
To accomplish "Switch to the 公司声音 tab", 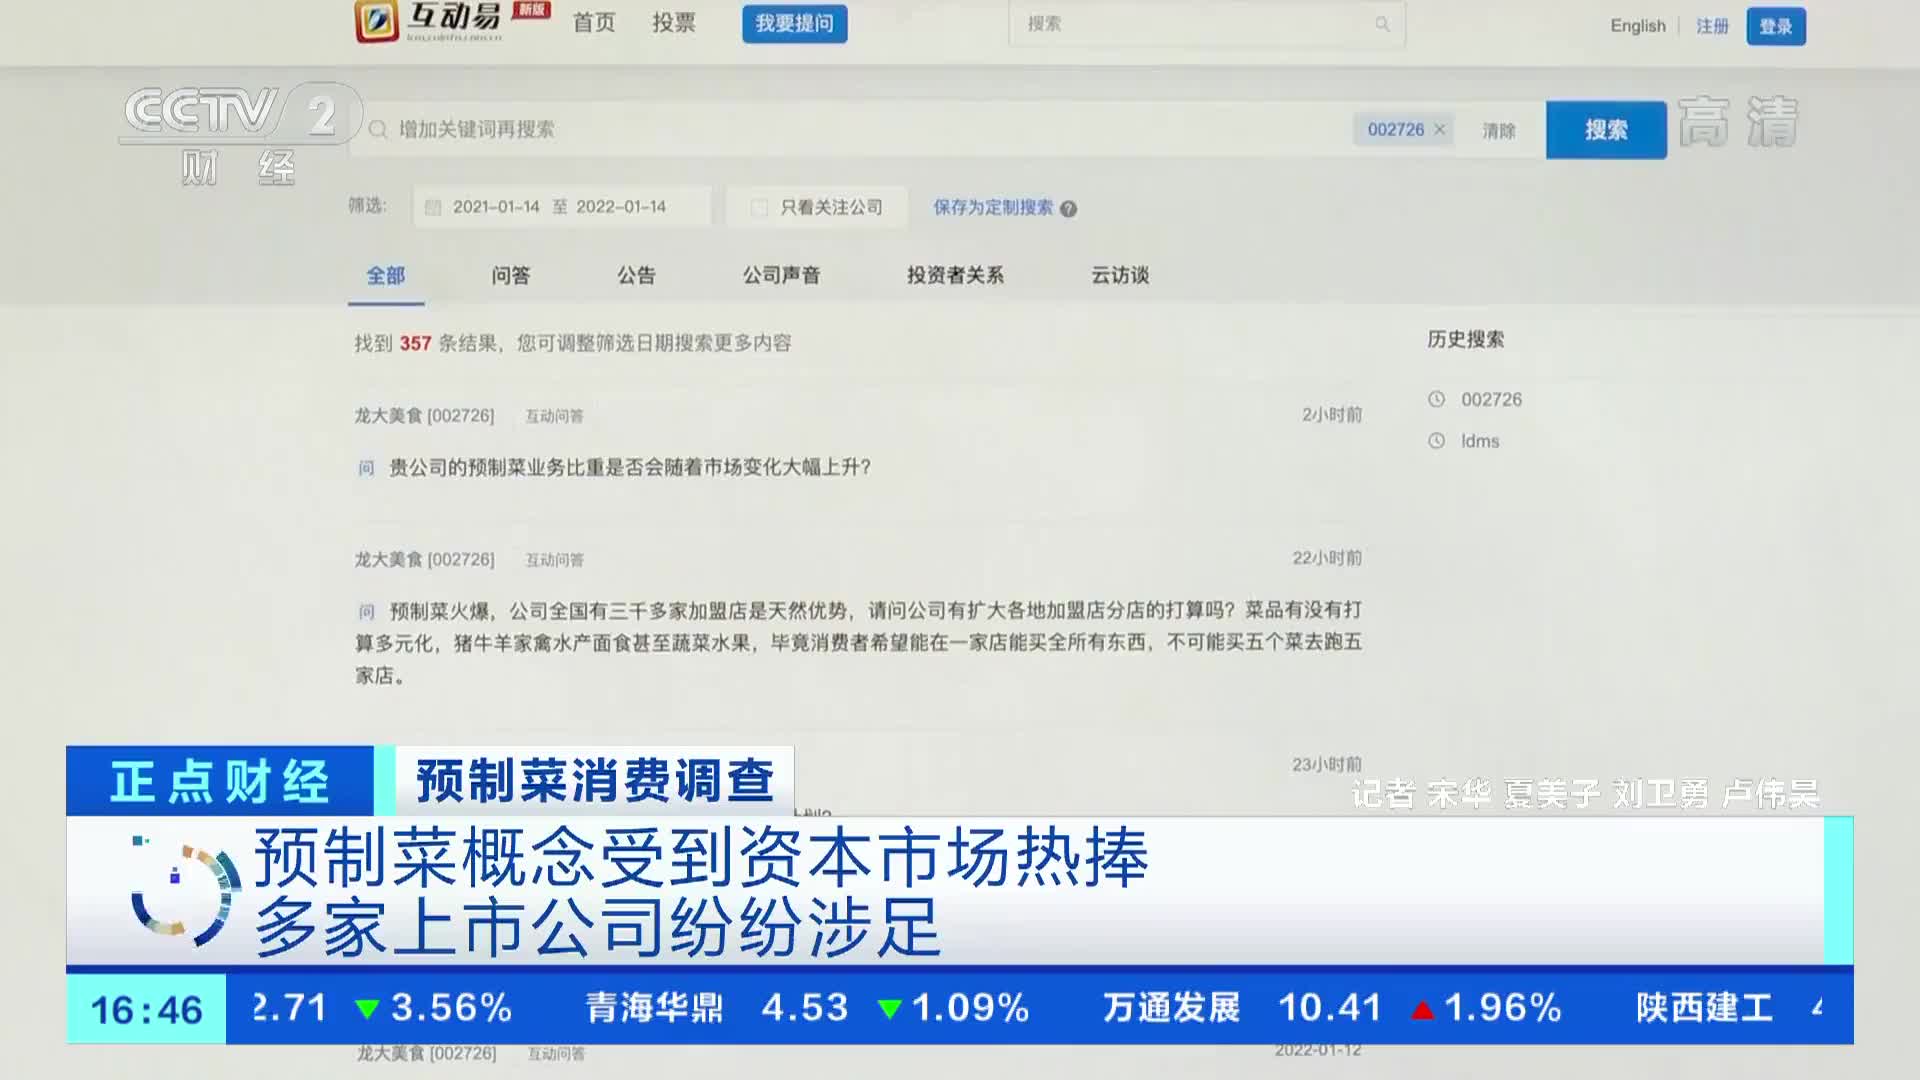I will pyautogui.click(x=781, y=275).
